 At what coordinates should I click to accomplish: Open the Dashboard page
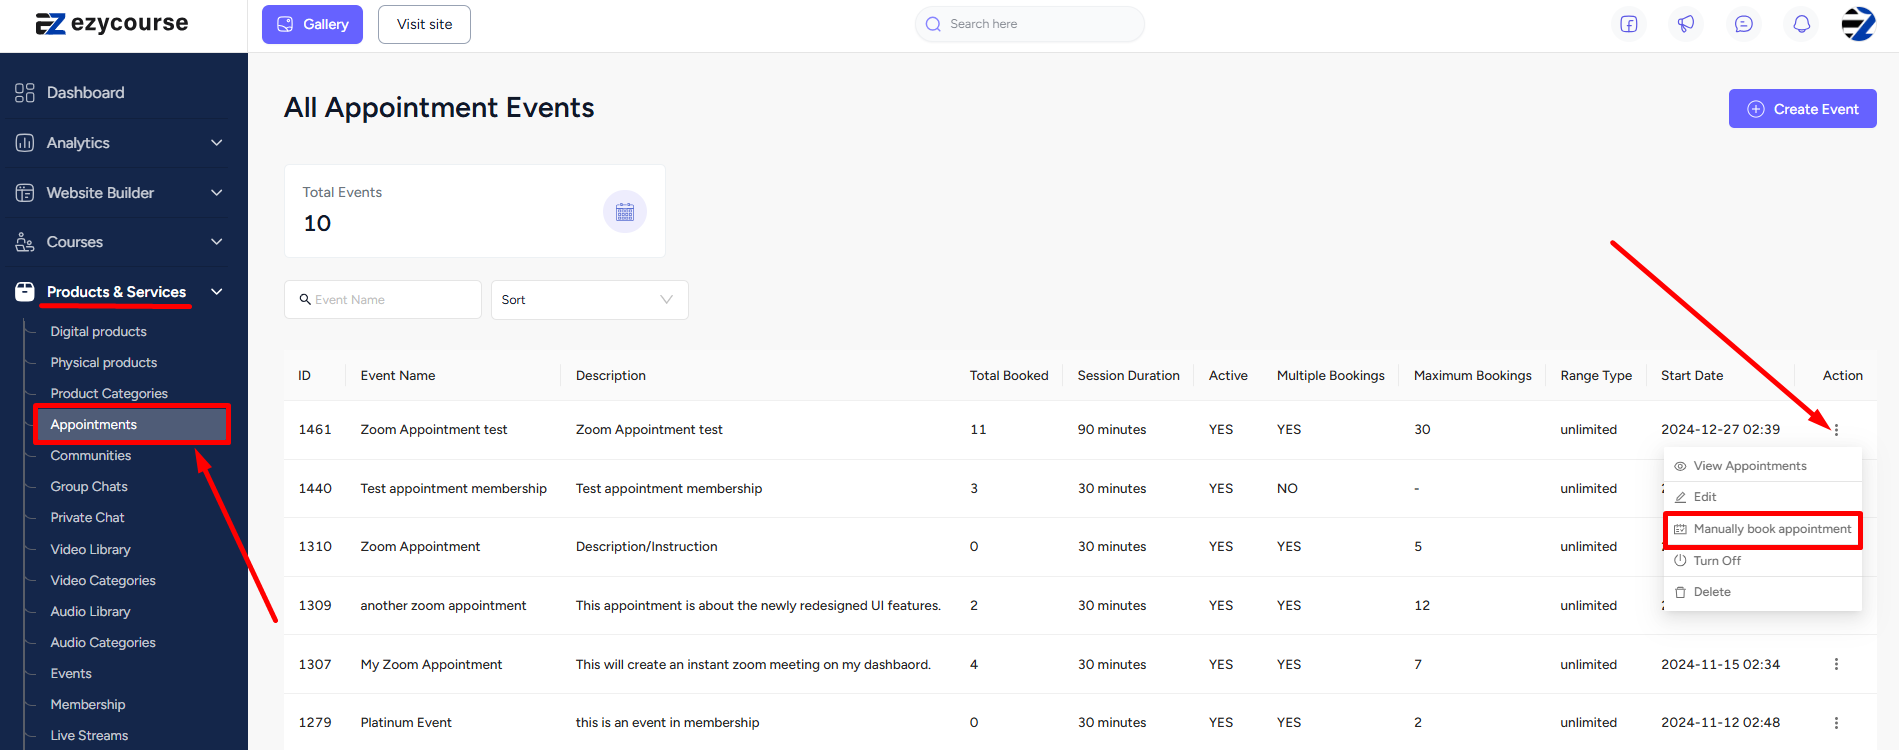(86, 93)
